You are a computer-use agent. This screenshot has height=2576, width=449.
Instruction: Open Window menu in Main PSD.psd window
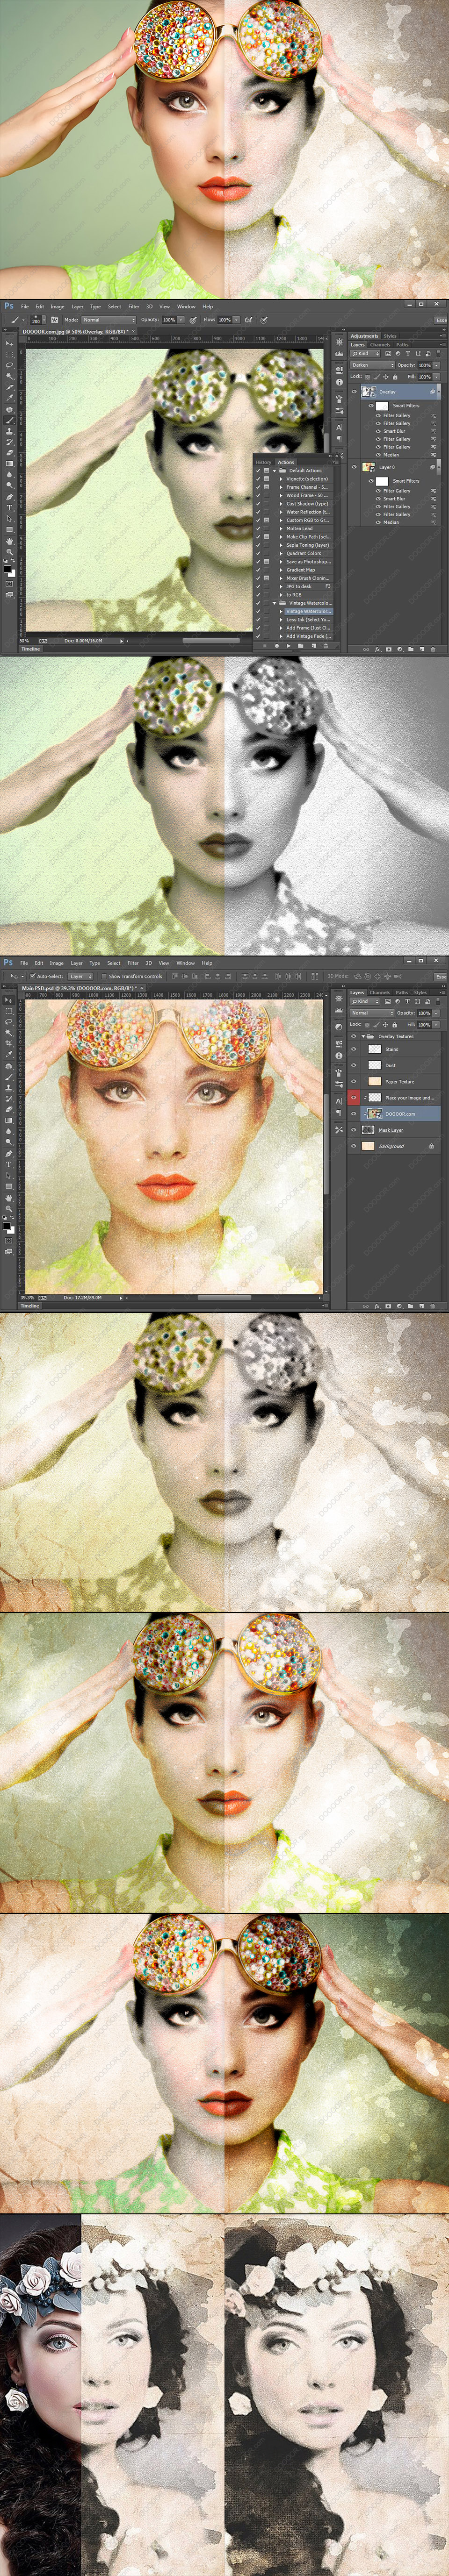tap(185, 963)
